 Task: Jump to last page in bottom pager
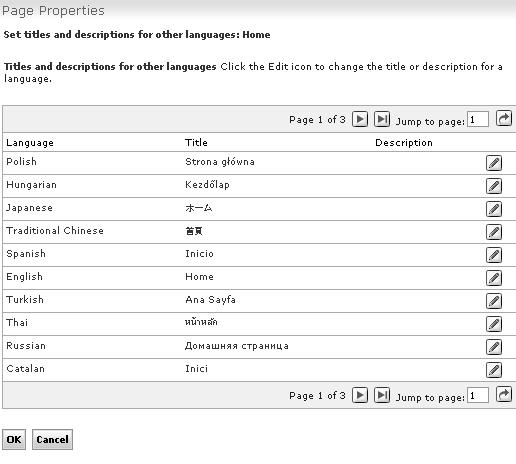click(x=382, y=395)
